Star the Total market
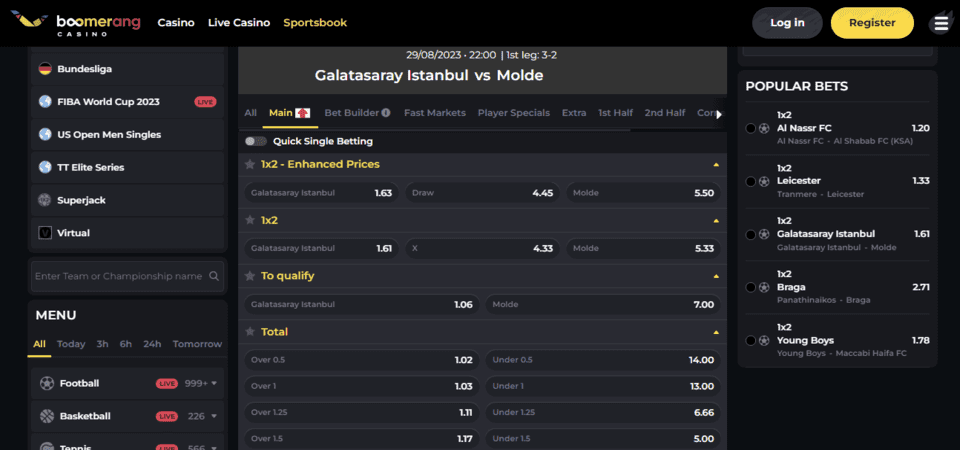 click(249, 332)
